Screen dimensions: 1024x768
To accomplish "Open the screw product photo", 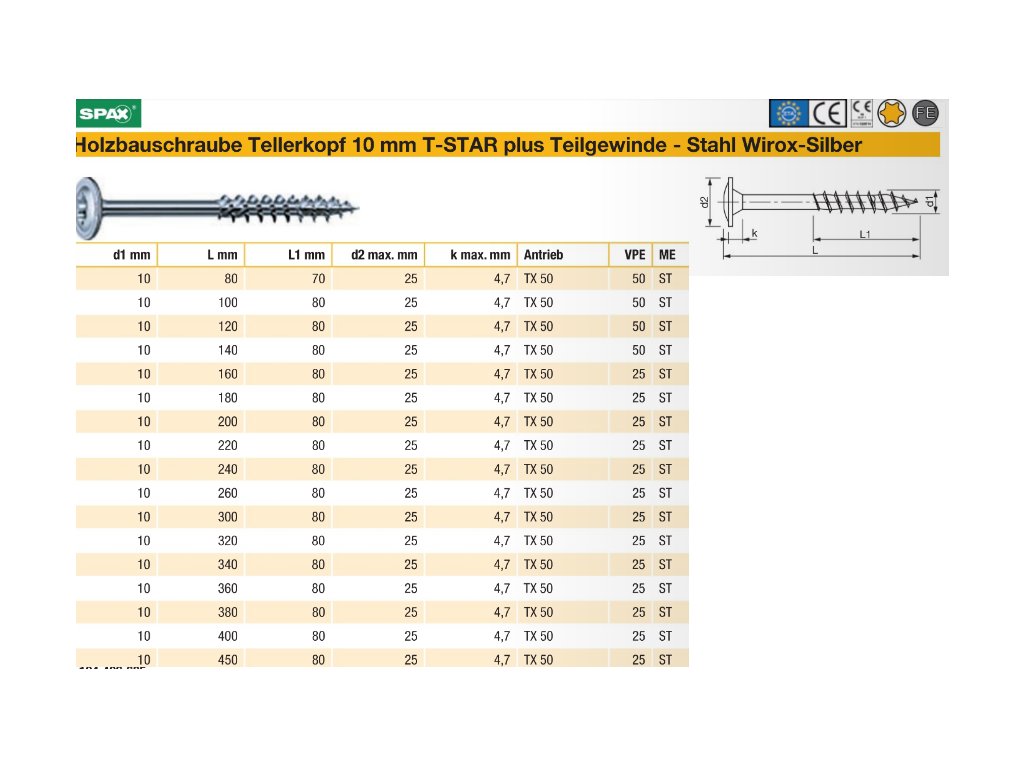I will (x=217, y=208).
